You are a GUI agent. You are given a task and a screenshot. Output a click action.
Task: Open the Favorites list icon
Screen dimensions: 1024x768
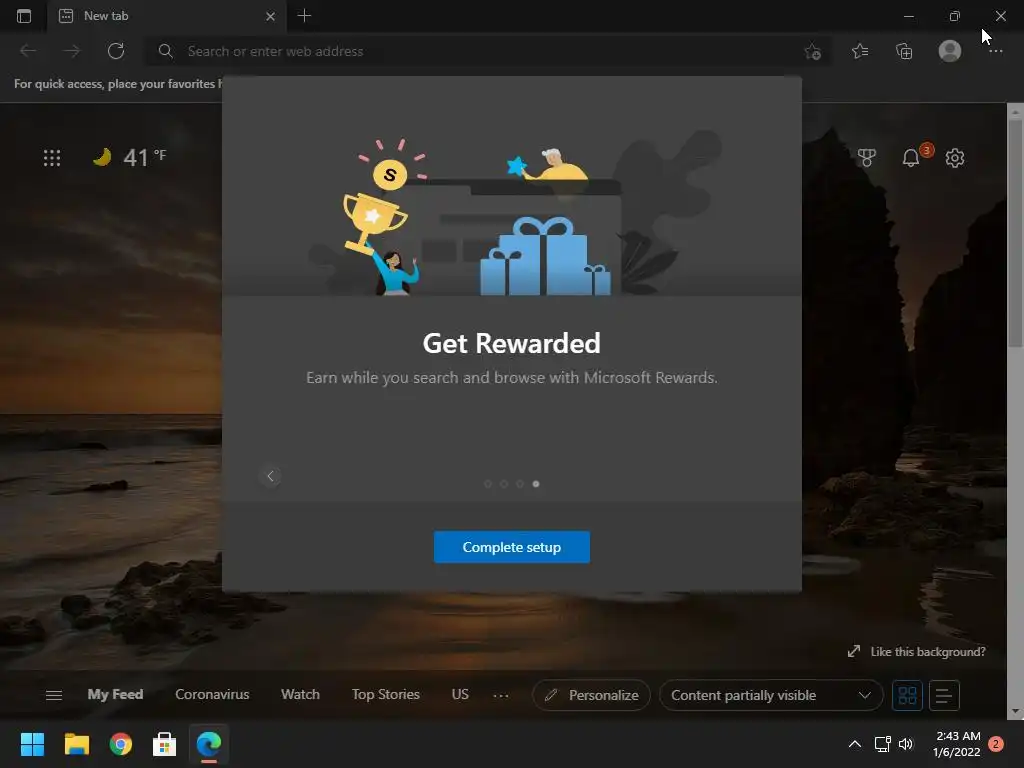860,51
